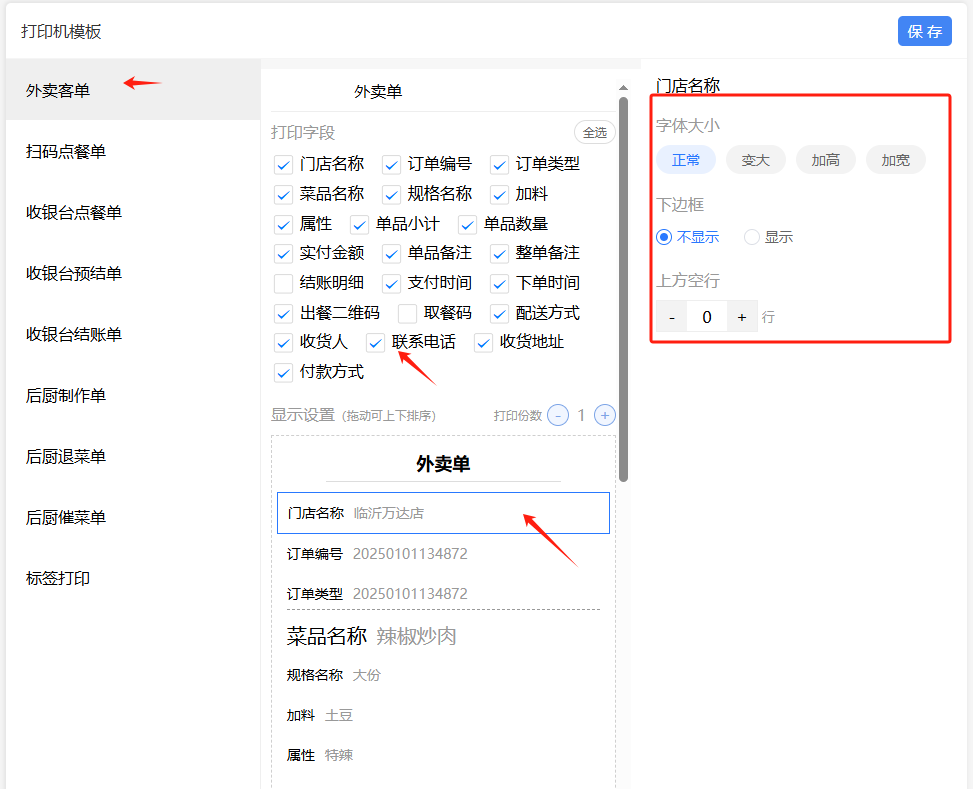The width and height of the screenshot is (973, 789).
Task: Set font size to 变大
Action: pyautogui.click(x=755, y=160)
